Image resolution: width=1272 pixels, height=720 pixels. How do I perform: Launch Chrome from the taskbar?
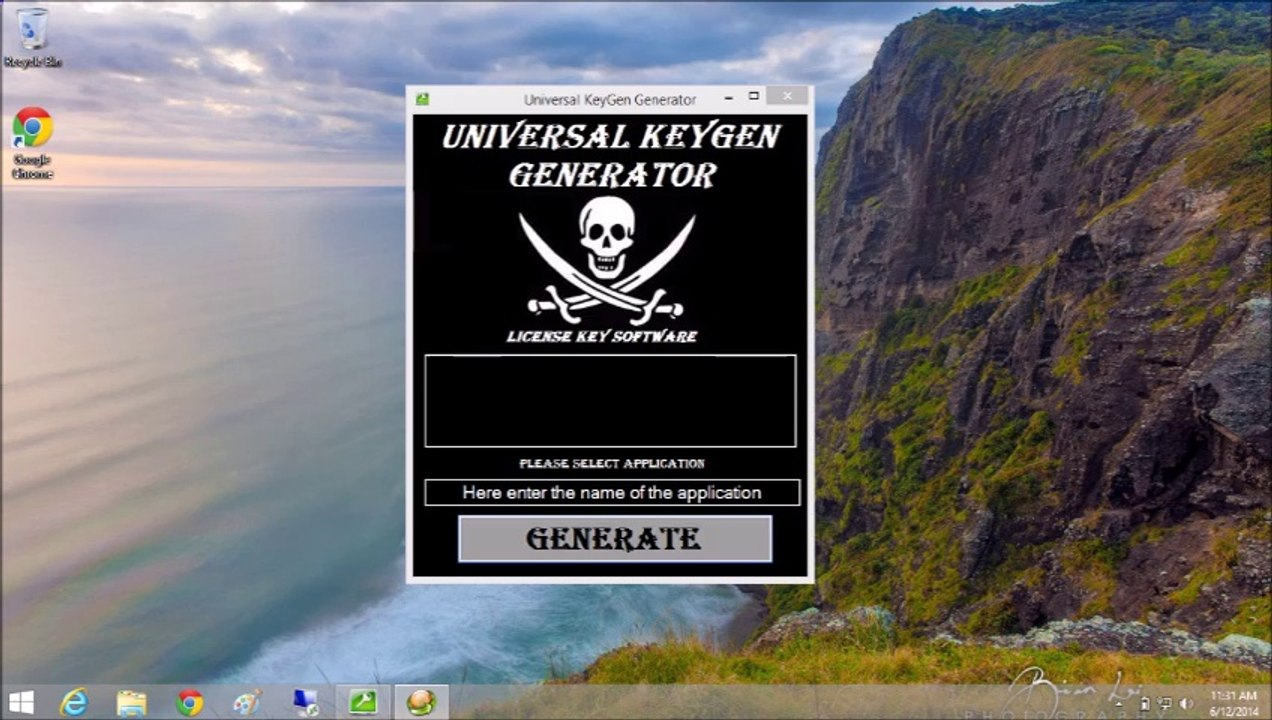(189, 703)
